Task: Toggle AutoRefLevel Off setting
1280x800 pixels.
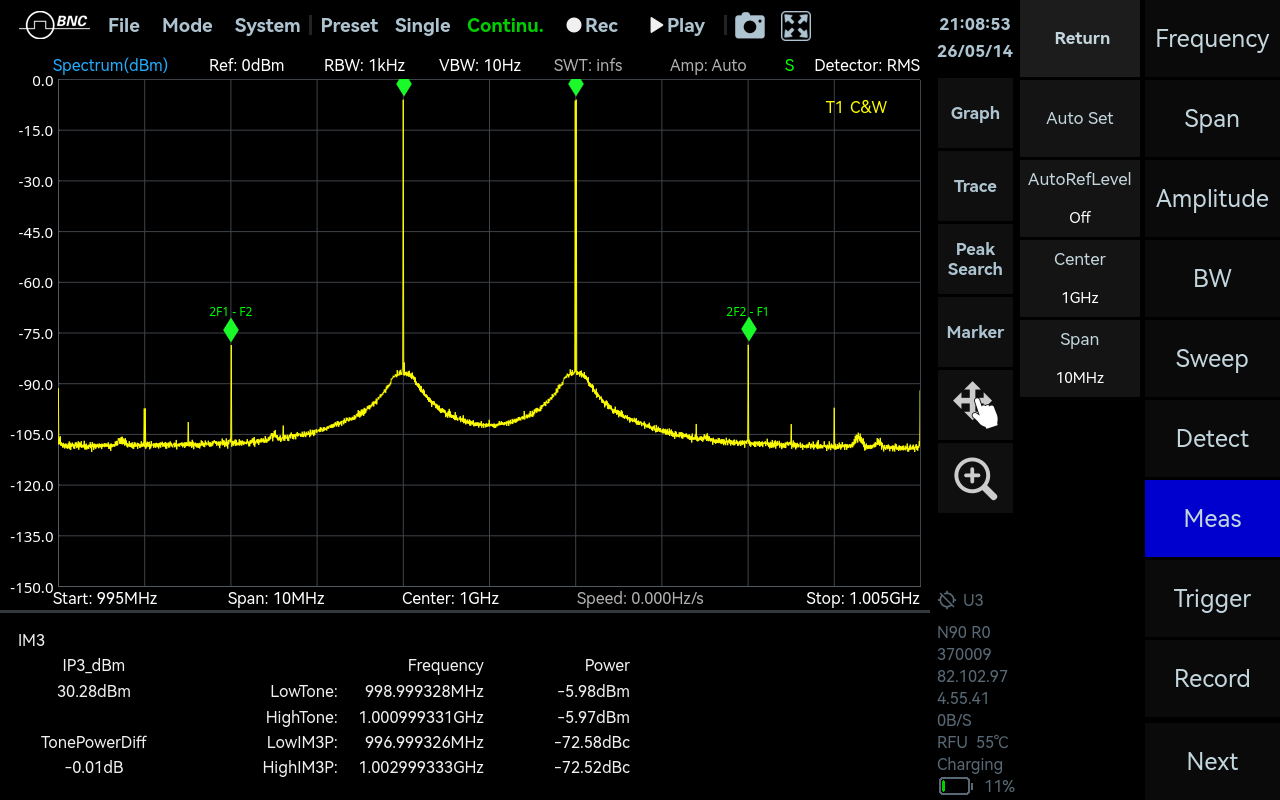Action: click(x=1080, y=198)
